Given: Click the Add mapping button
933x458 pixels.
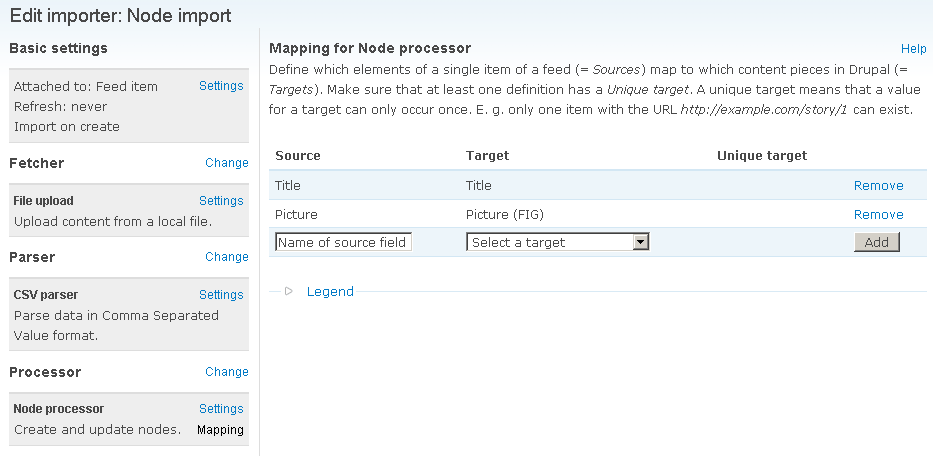Looking at the screenshot, I should coord(876,242).
